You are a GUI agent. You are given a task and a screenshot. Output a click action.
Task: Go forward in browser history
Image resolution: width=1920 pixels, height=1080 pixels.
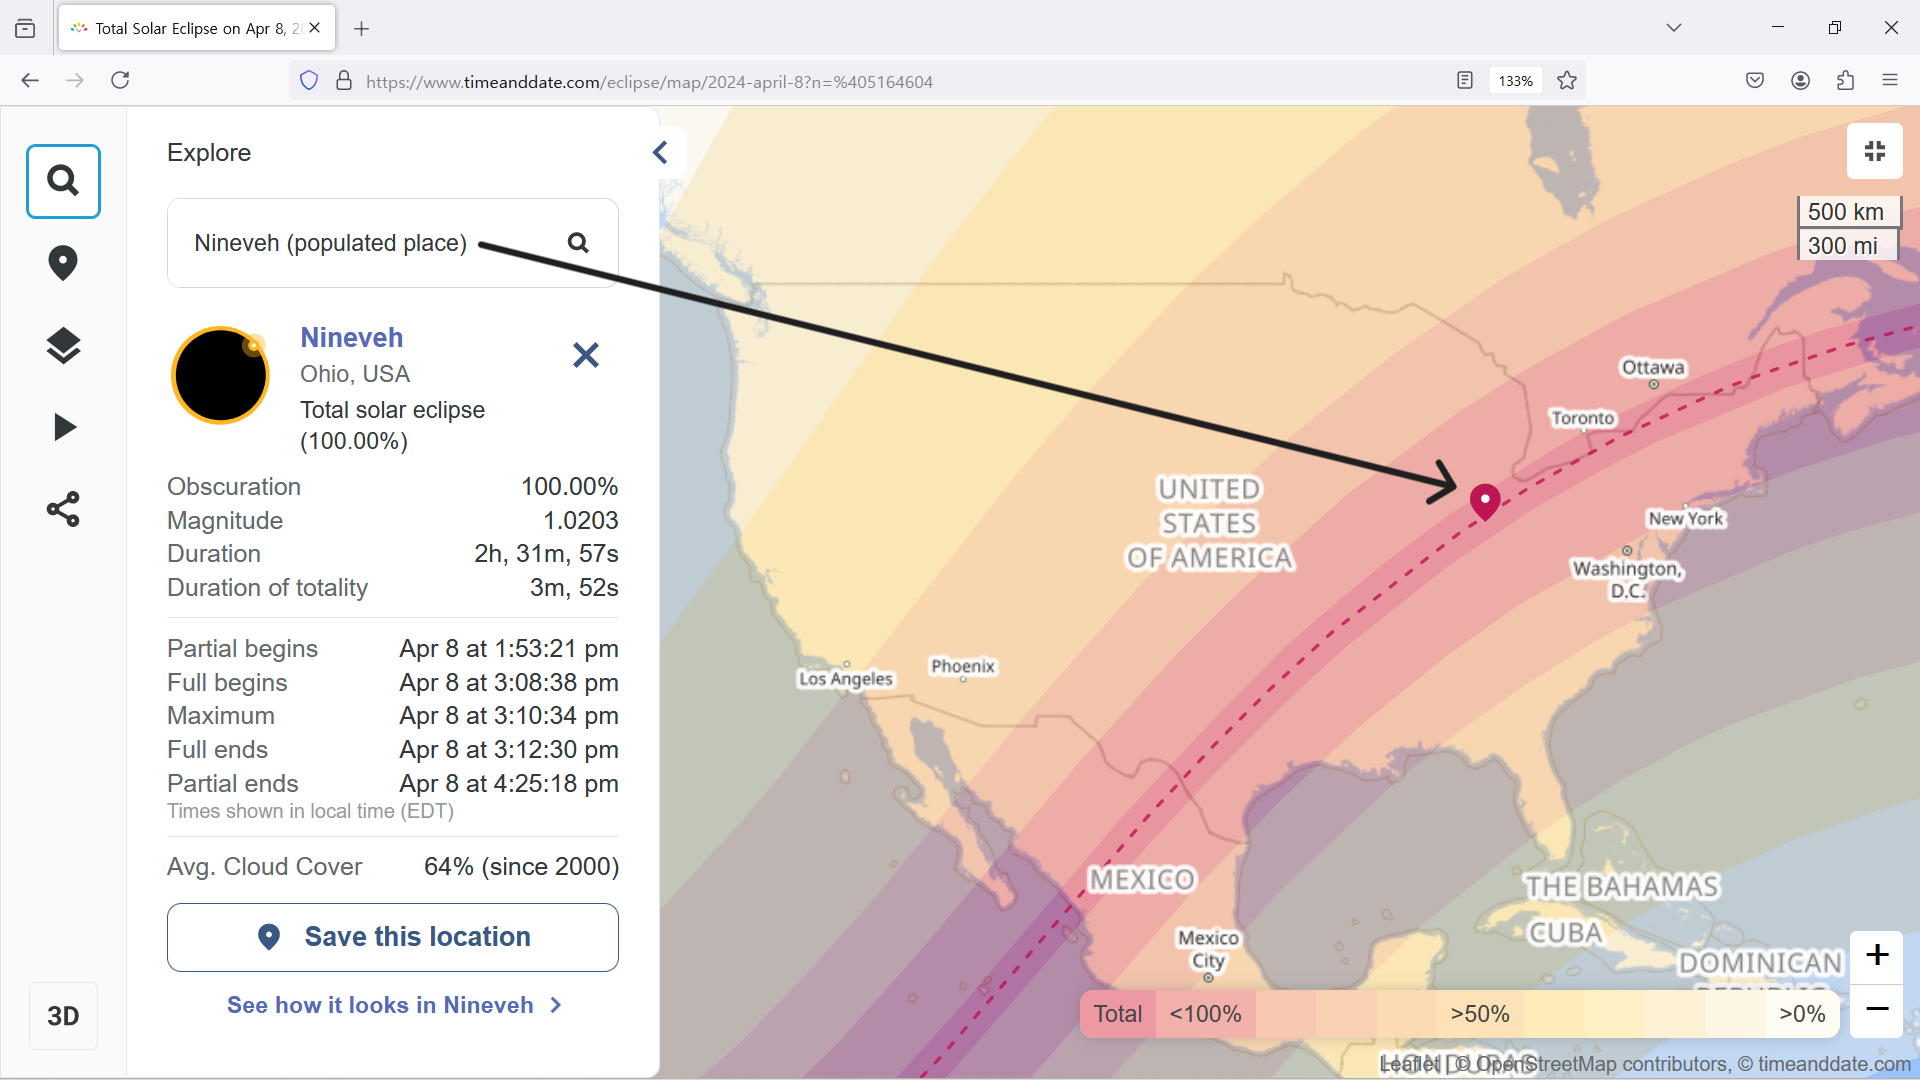[x=75, y=81]
